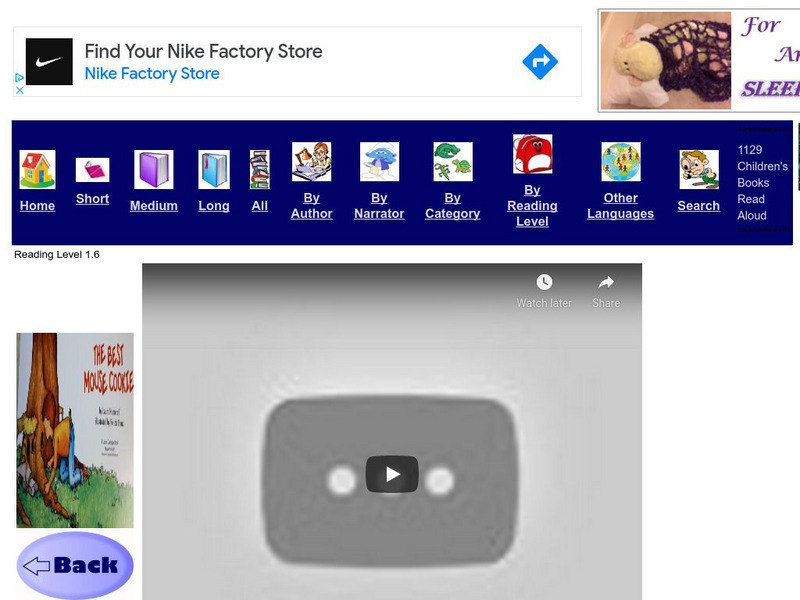Click the AdChoices triangle icon

pos(19,78)
